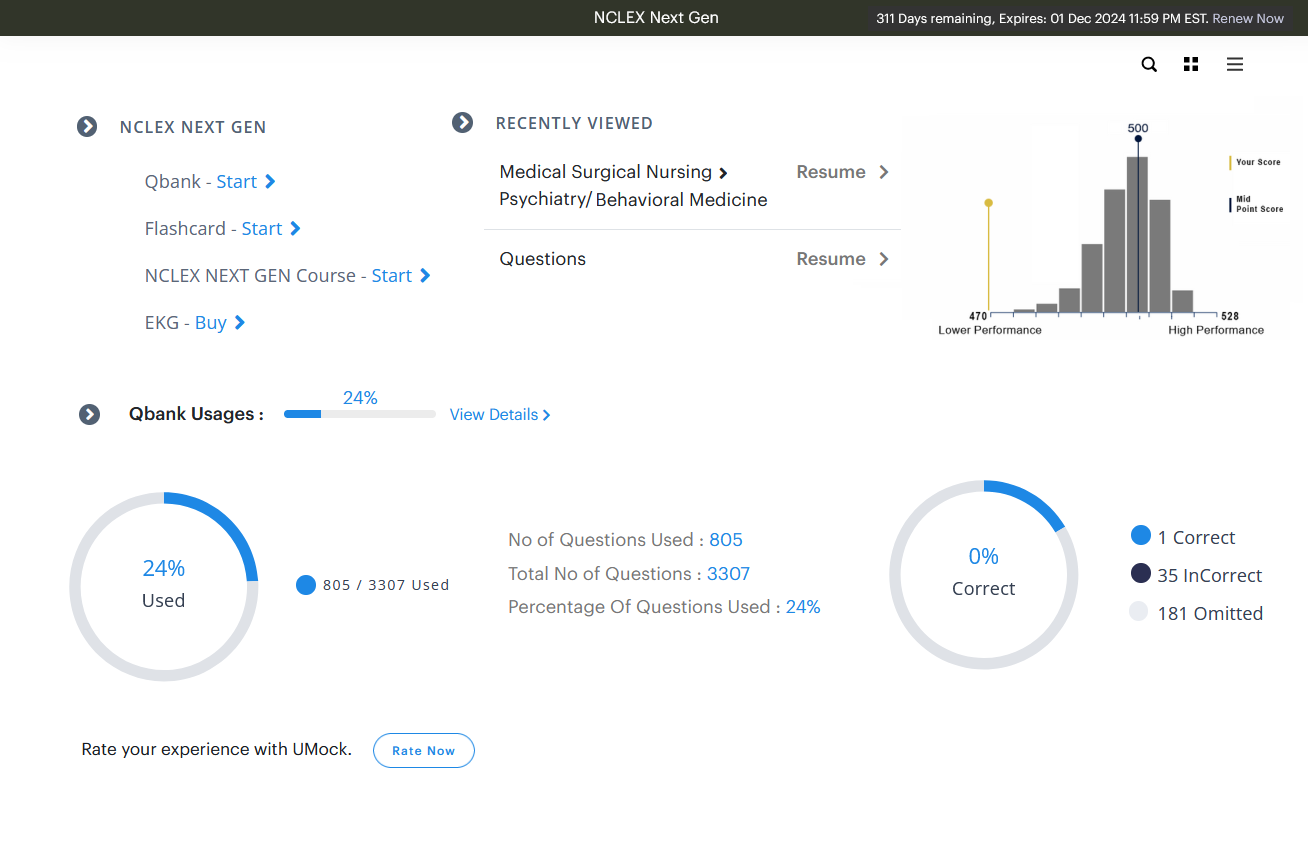The height and width of the screenshot is (858, 1308).
Task: Click 'Medical Surgical Nursing' text
Action: point(605,172)
